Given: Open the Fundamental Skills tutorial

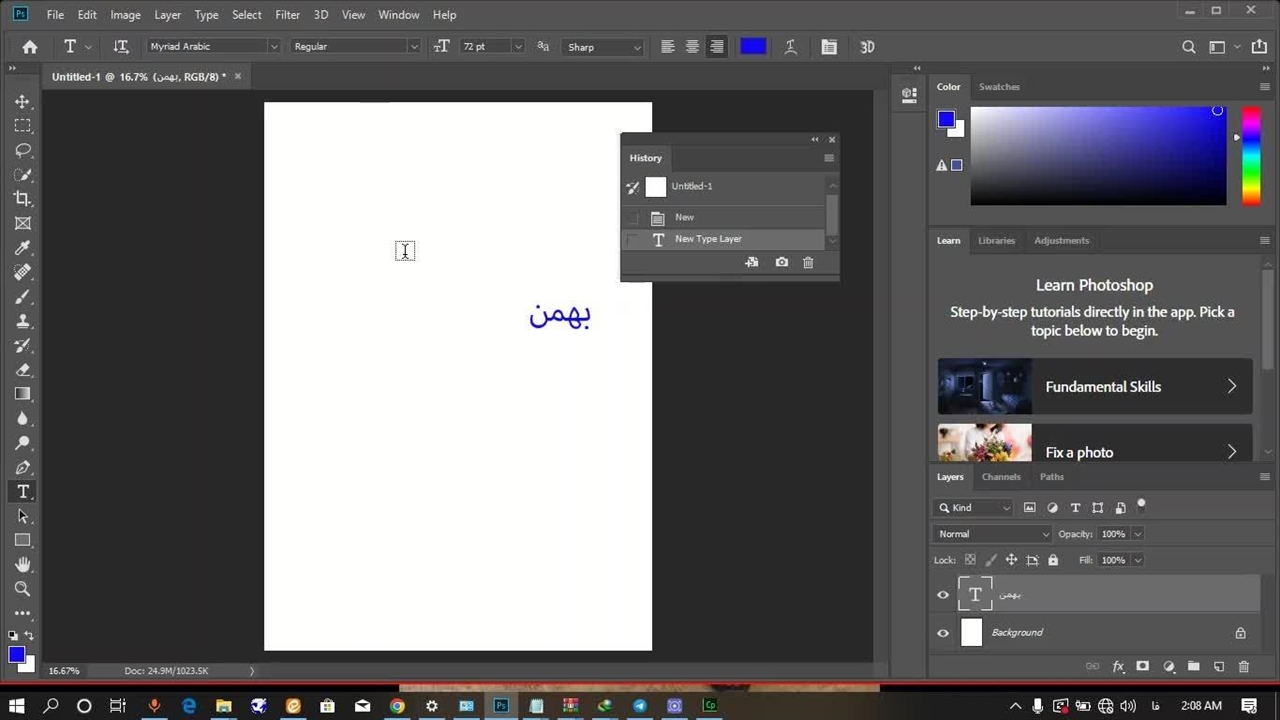Looking at the screenshot, I should pos(1094,387).
